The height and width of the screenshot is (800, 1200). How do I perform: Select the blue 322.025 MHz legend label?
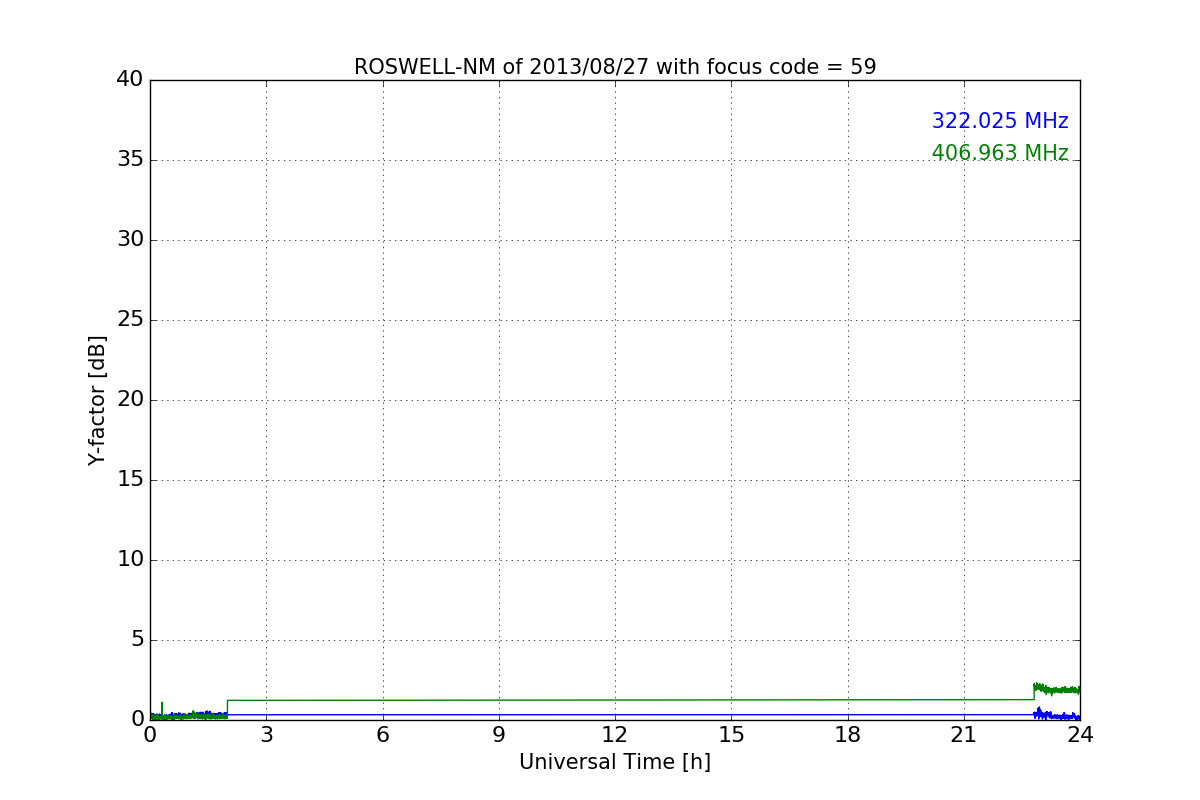(1000, 121)
